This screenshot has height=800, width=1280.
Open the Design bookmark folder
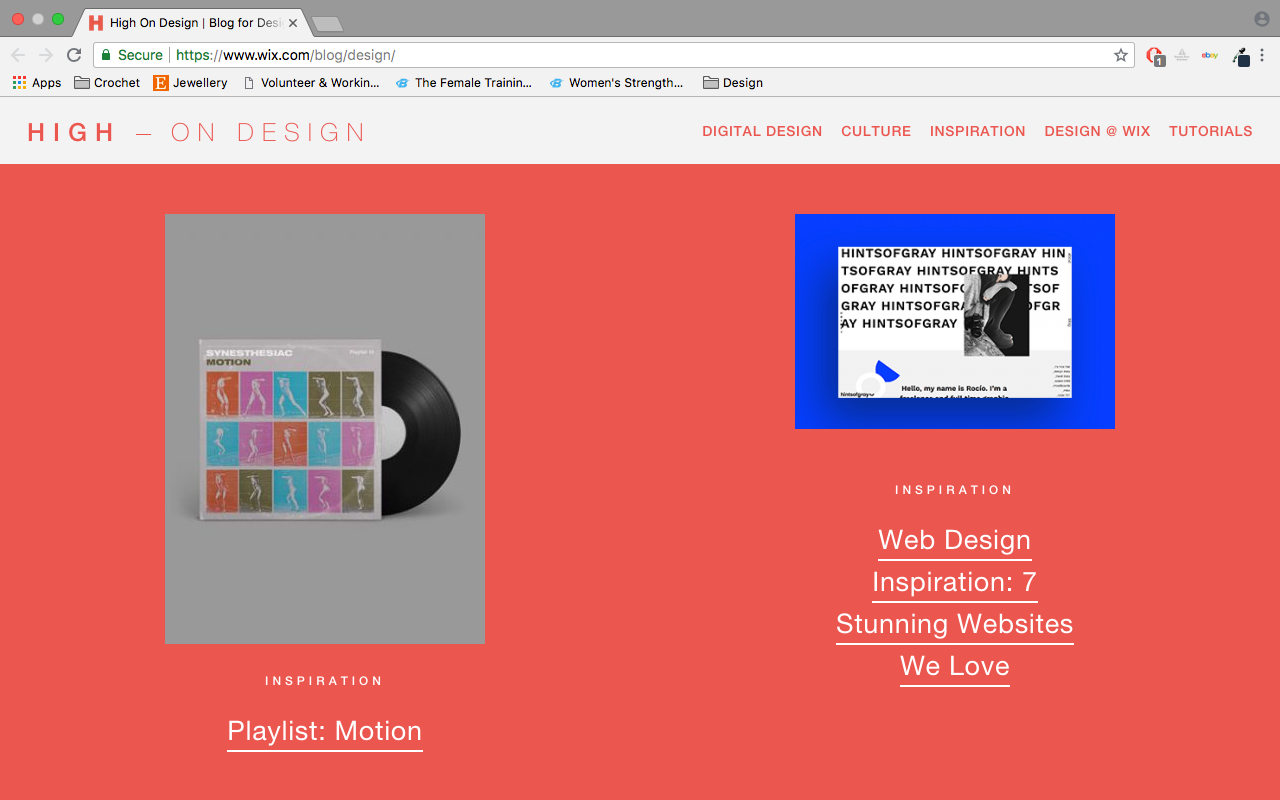(x=733, y=83)
